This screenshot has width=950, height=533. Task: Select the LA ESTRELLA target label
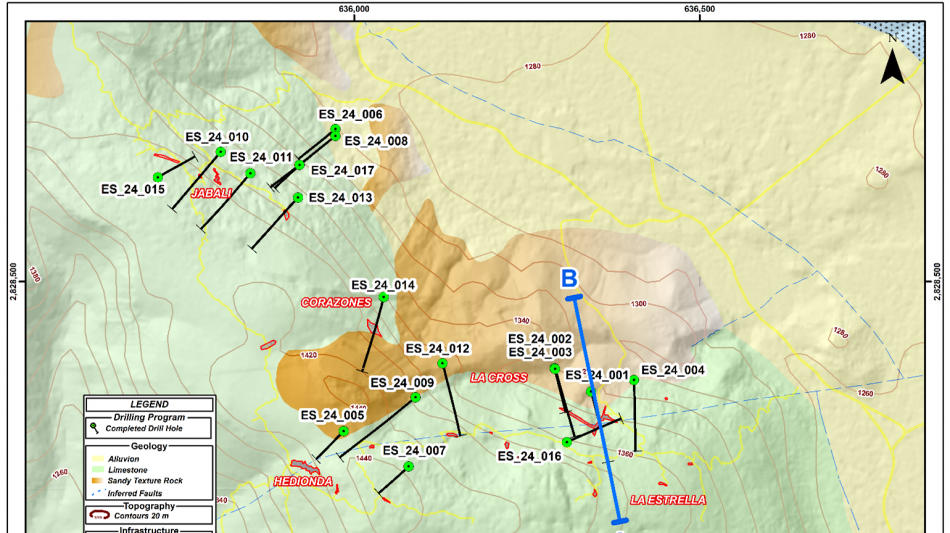(668, 500)
